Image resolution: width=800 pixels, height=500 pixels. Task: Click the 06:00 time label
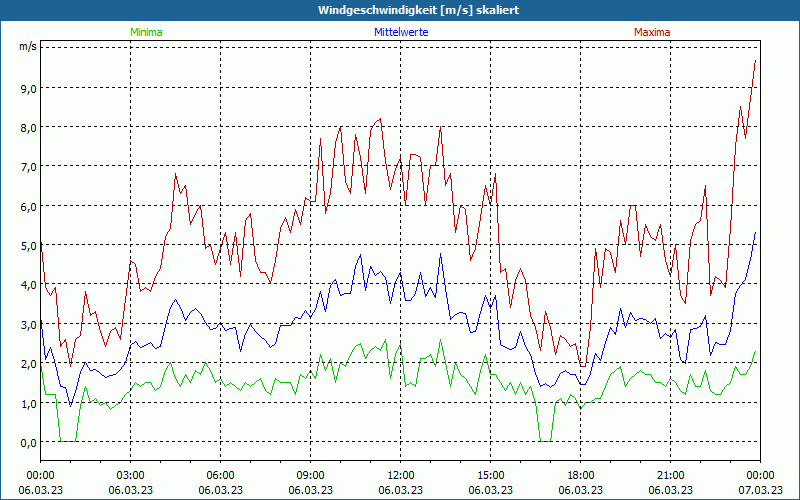click(x=220, y=476)
